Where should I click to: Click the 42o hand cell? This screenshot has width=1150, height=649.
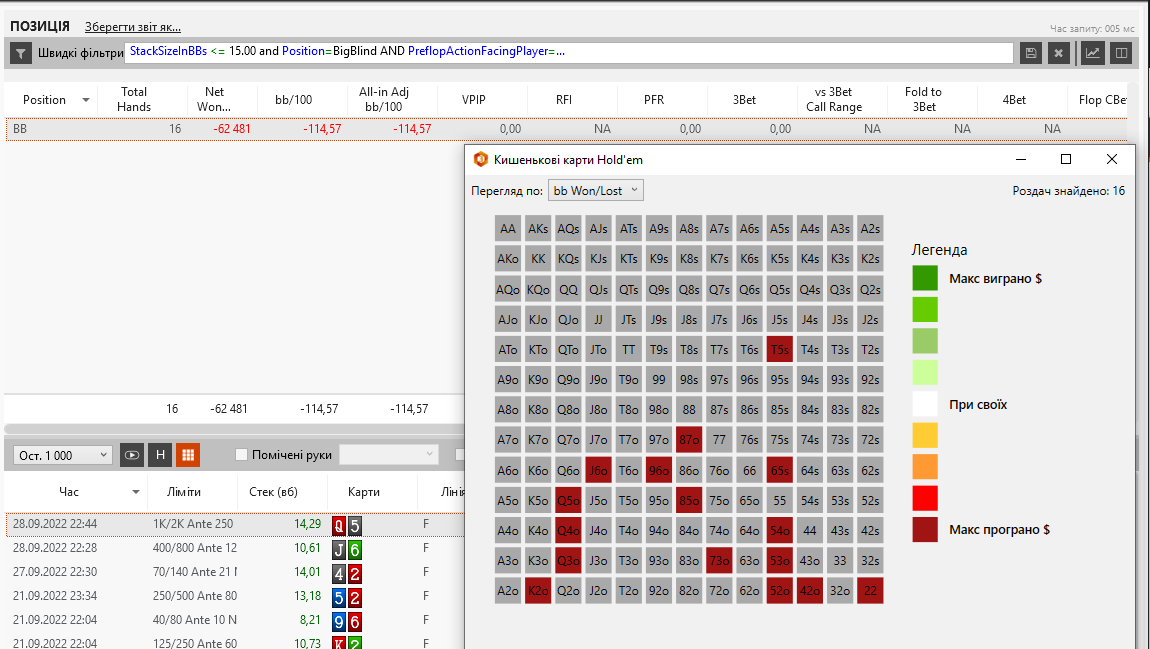tap(810, 590)
